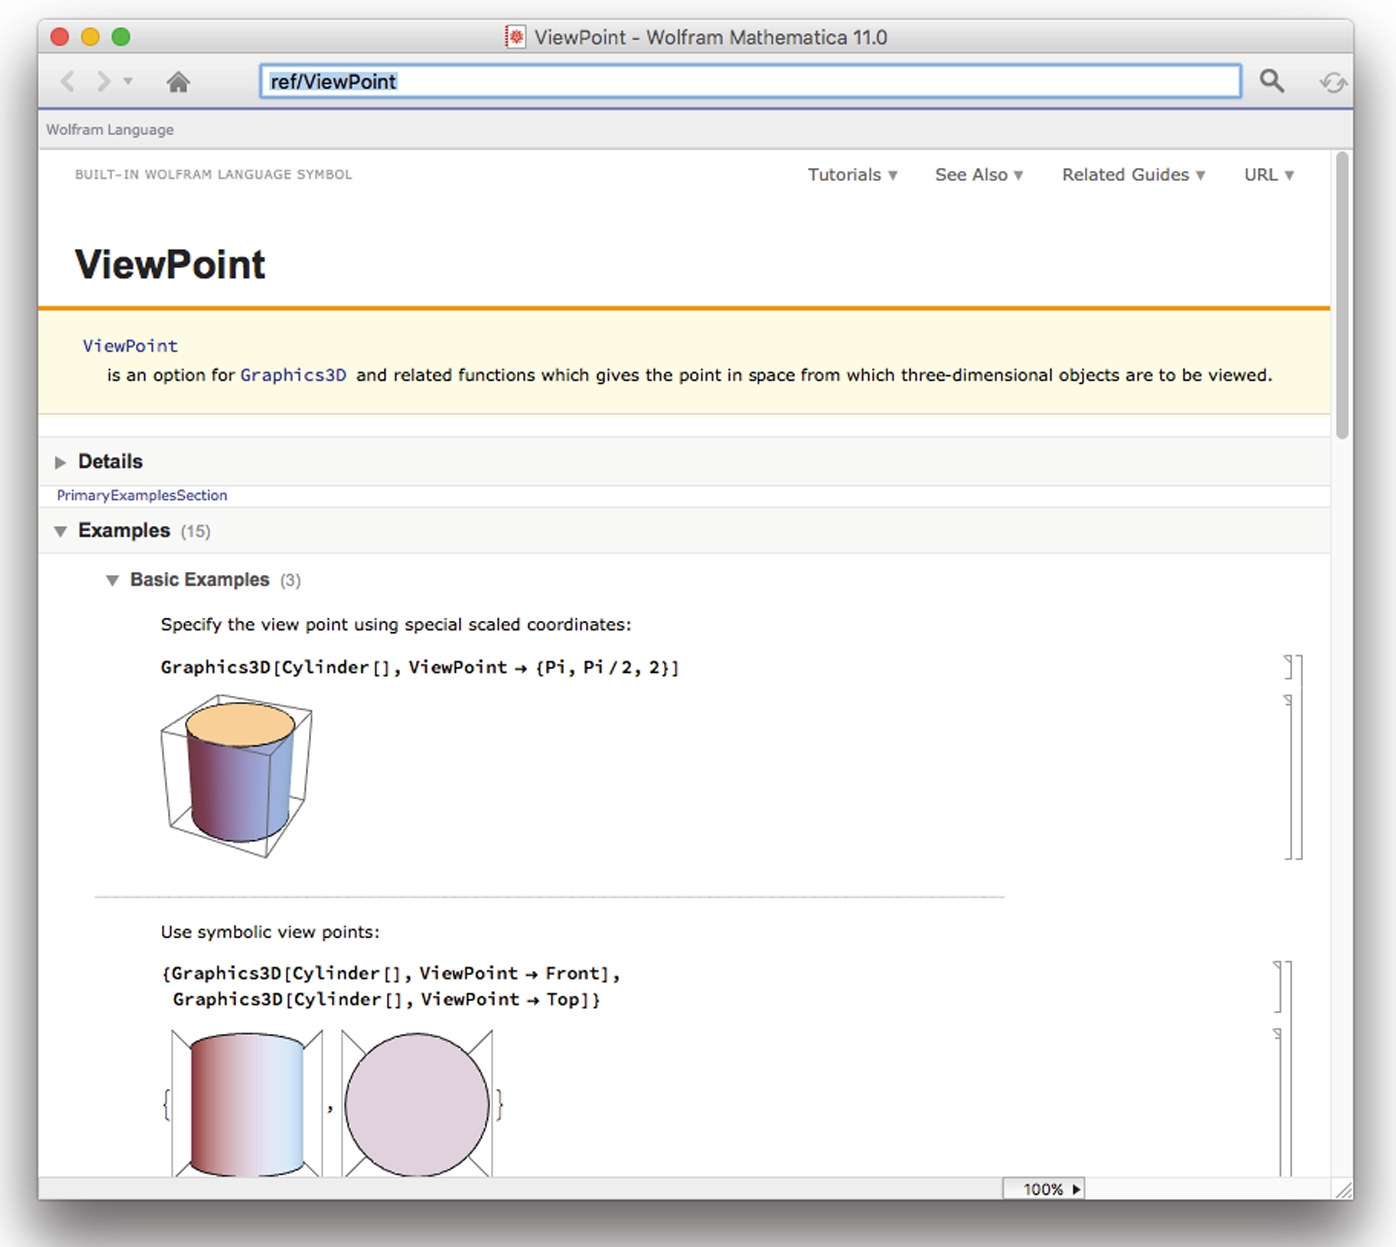Click the ViewPoint → Top input line

(x=386, y=999)
